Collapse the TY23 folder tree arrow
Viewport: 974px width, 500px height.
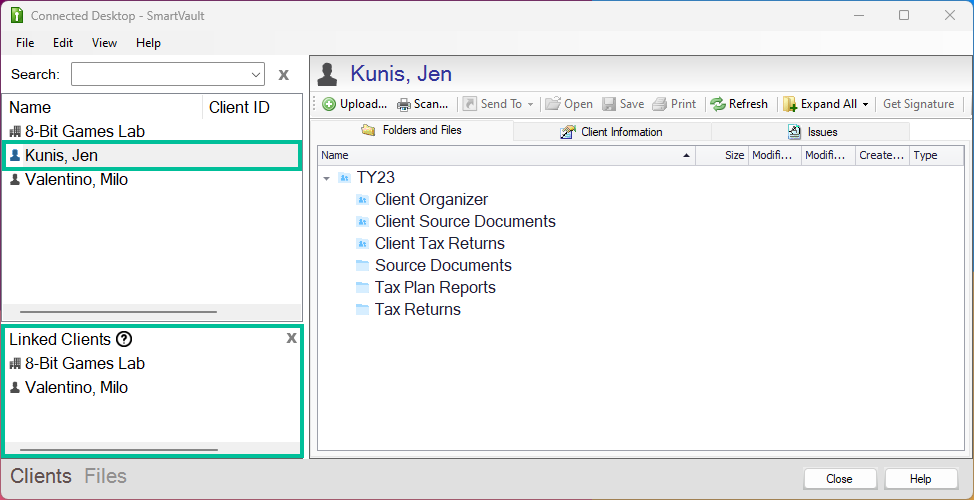tap(326, 178)
